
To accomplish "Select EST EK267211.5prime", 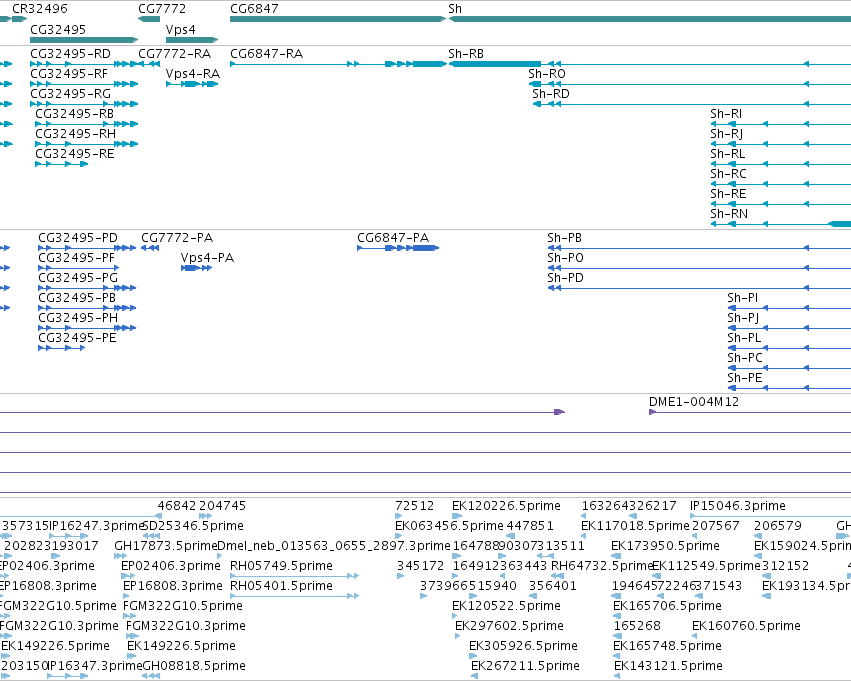I will click(x=525, y=667).
